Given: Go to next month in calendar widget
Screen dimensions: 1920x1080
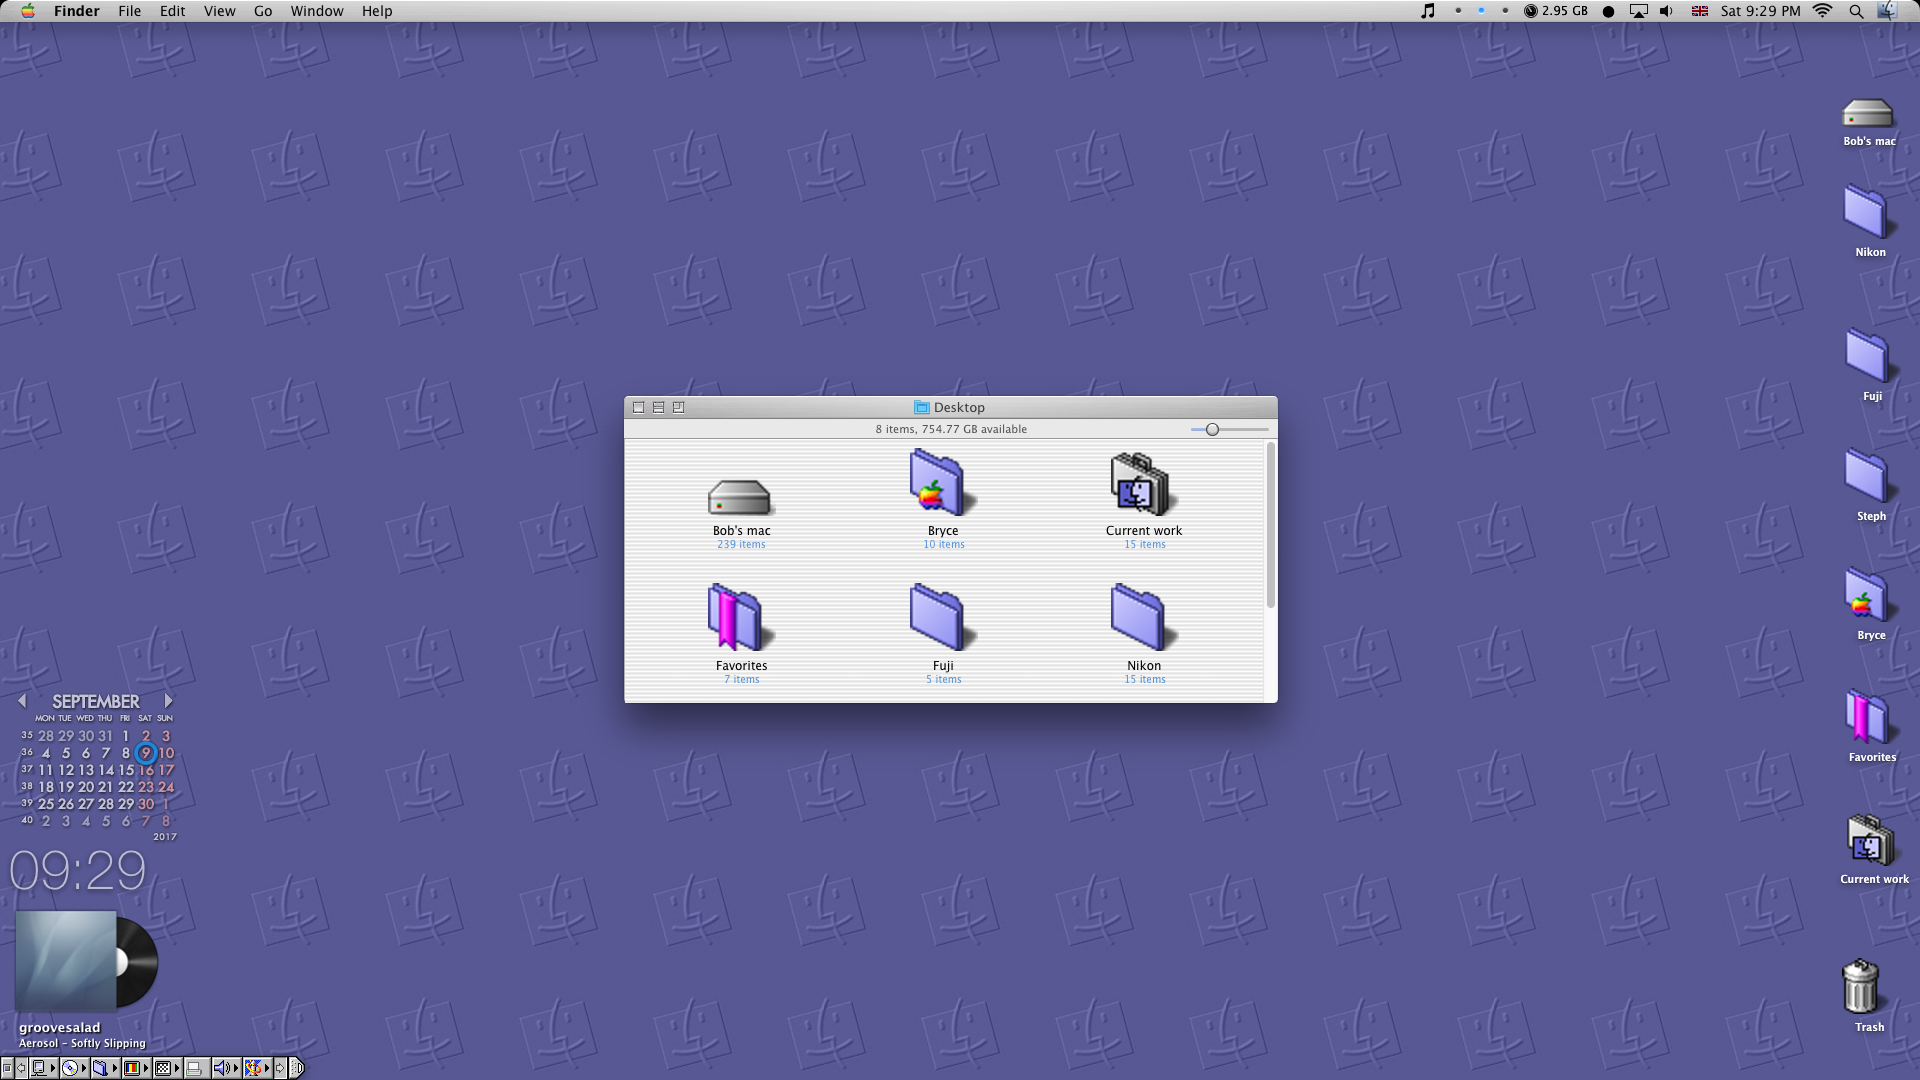Looking at the screenshot, I should (168, 701).
